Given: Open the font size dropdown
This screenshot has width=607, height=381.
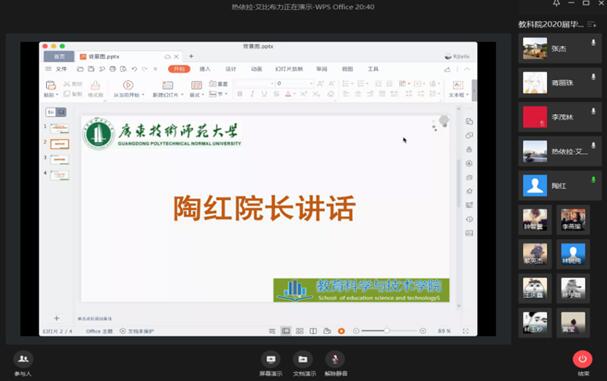Looking at the screenshot, I should [x=311, y=84].
